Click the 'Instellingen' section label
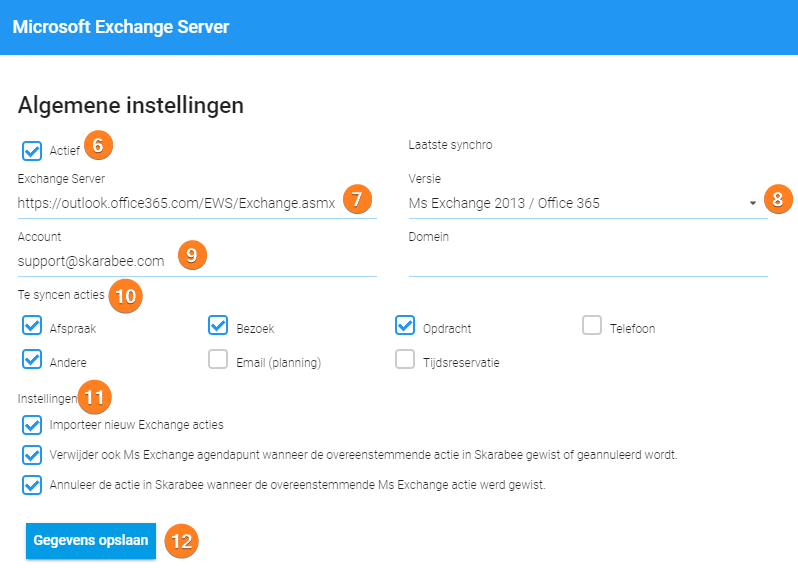Viewport: 798px width, 576px height. [48, 398]
